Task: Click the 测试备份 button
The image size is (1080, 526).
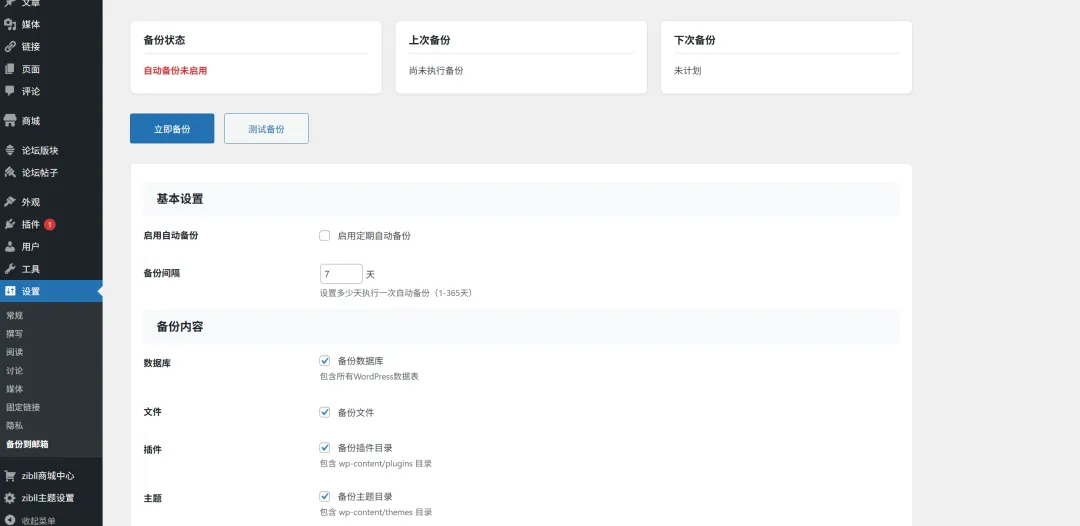Action: [x=267, y=129]
